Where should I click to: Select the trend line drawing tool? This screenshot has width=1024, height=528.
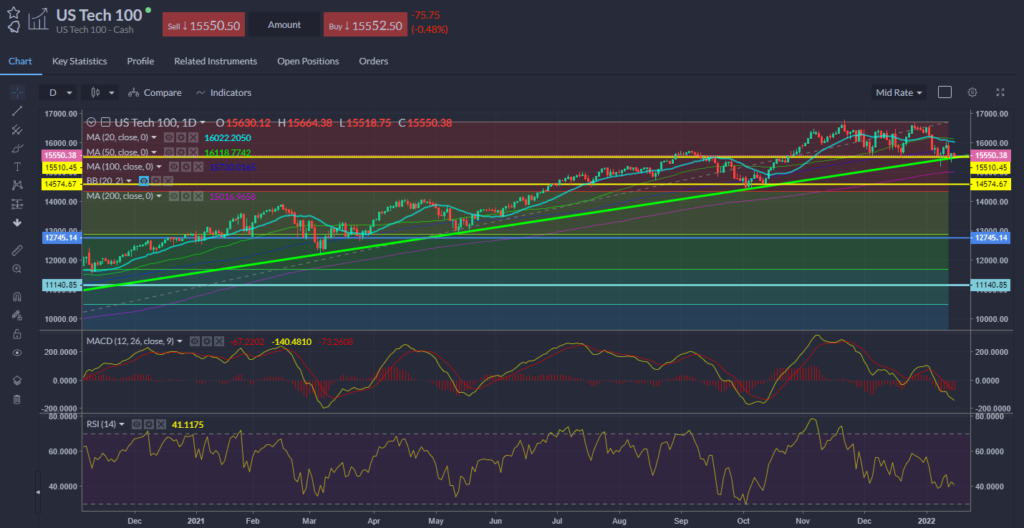(x=16, y=111)
